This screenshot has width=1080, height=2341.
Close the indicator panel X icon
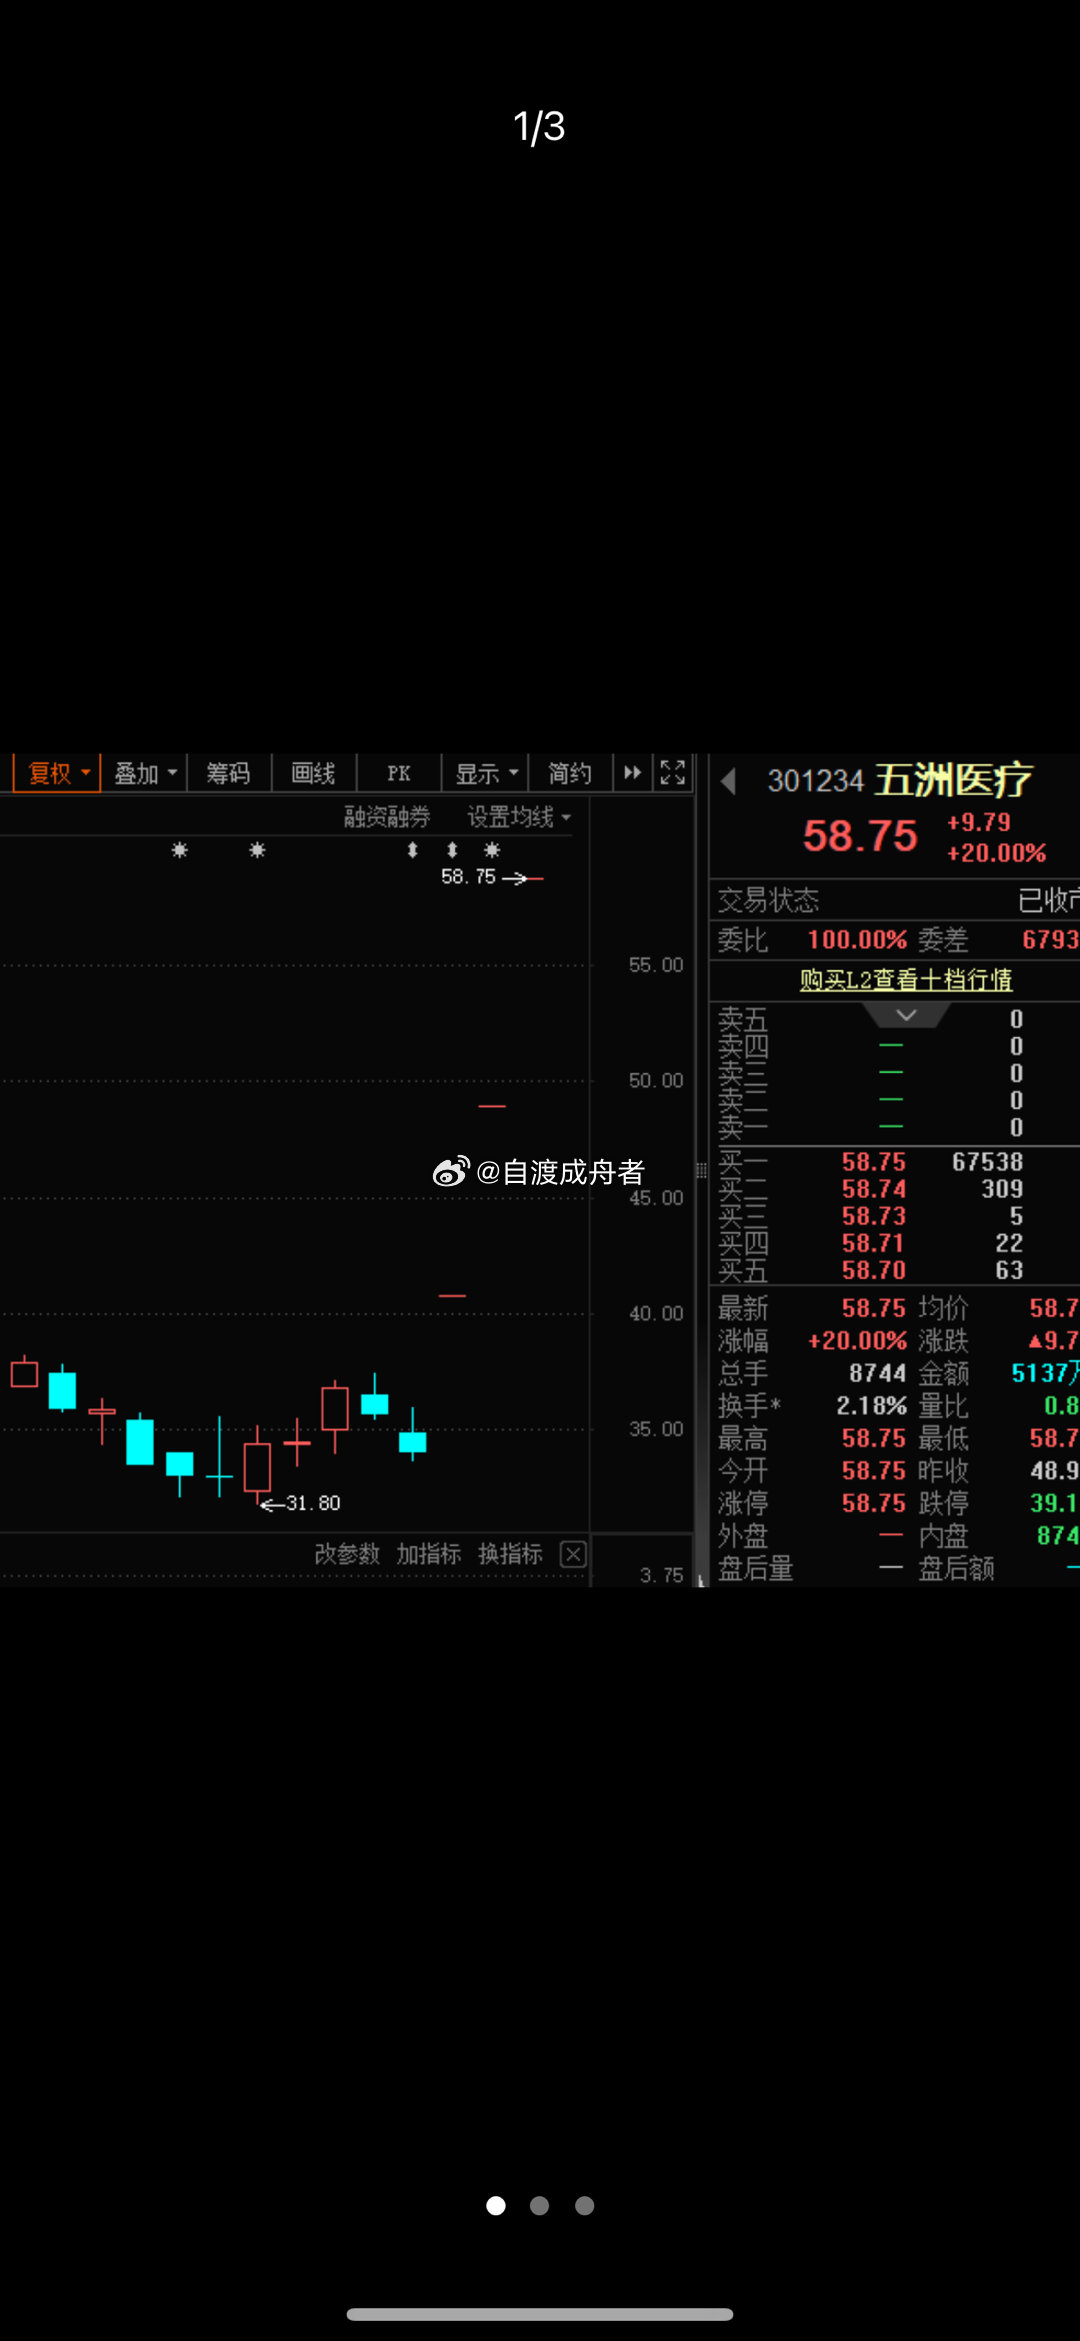[x=573, y=1554]
